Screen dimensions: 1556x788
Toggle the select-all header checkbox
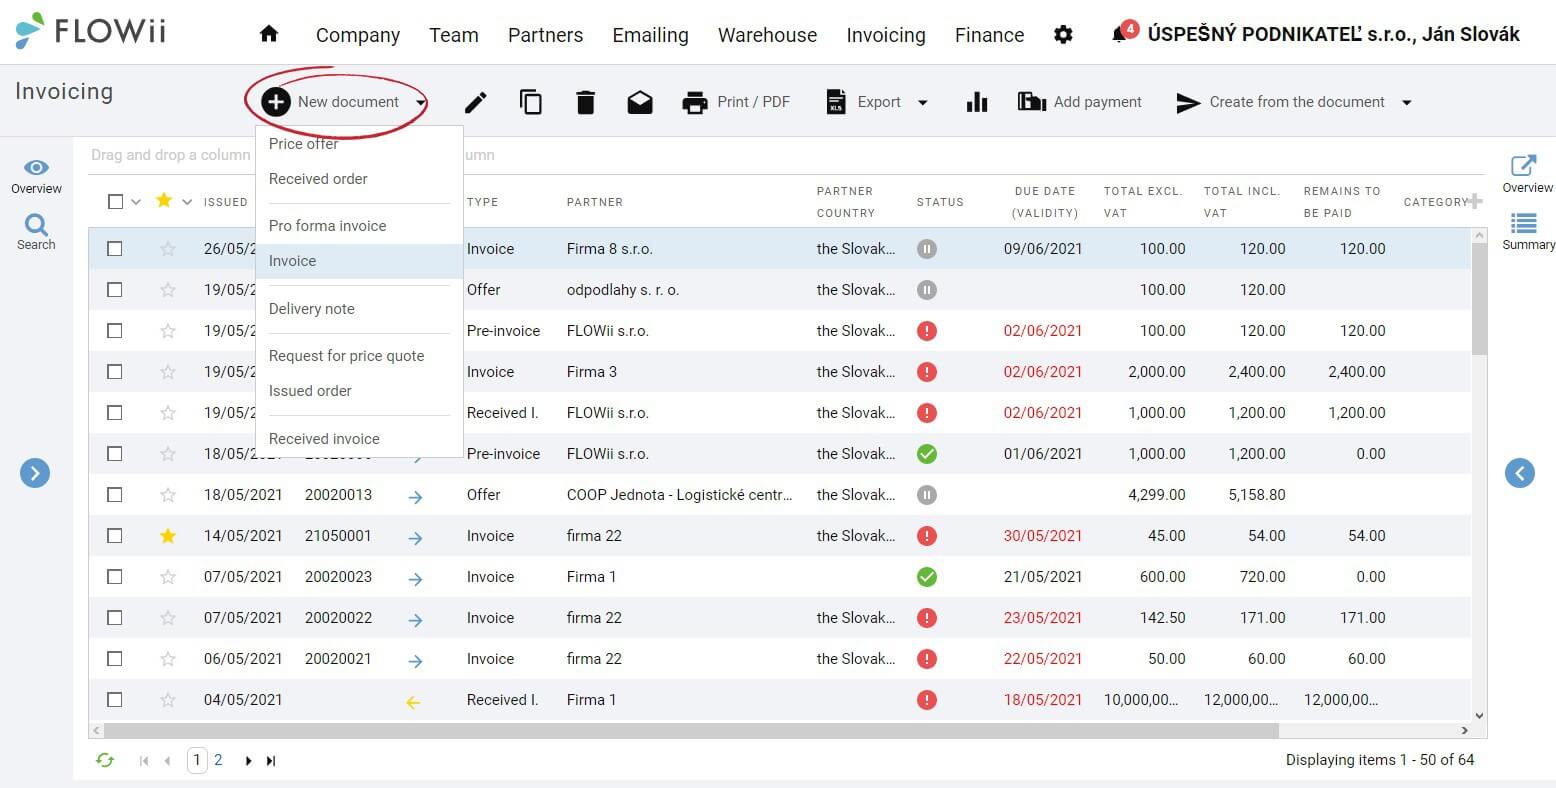point(115,201)
